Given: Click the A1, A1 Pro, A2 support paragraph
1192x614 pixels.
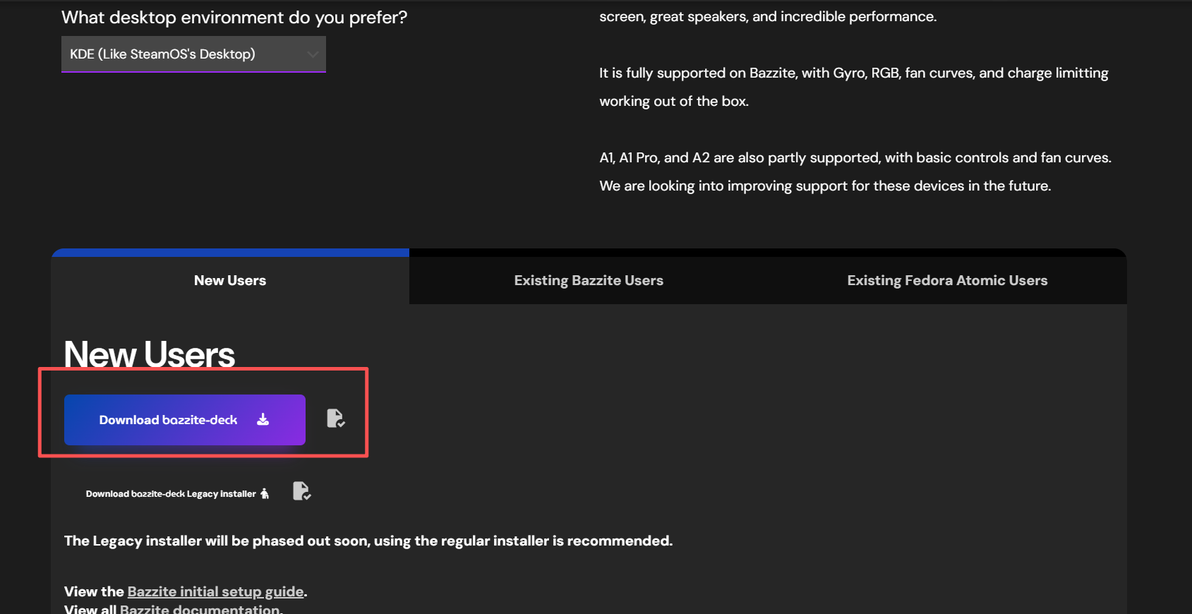Looking at the screenshot, I should 855,172.
